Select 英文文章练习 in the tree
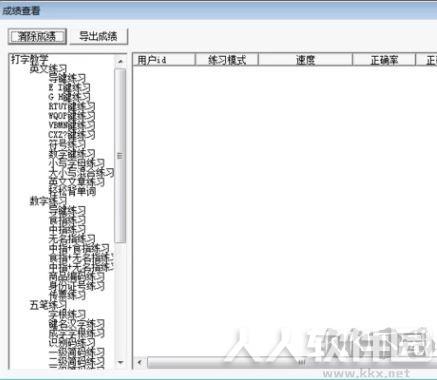This screenshot has width=437, height=380. tap(76, 182)
